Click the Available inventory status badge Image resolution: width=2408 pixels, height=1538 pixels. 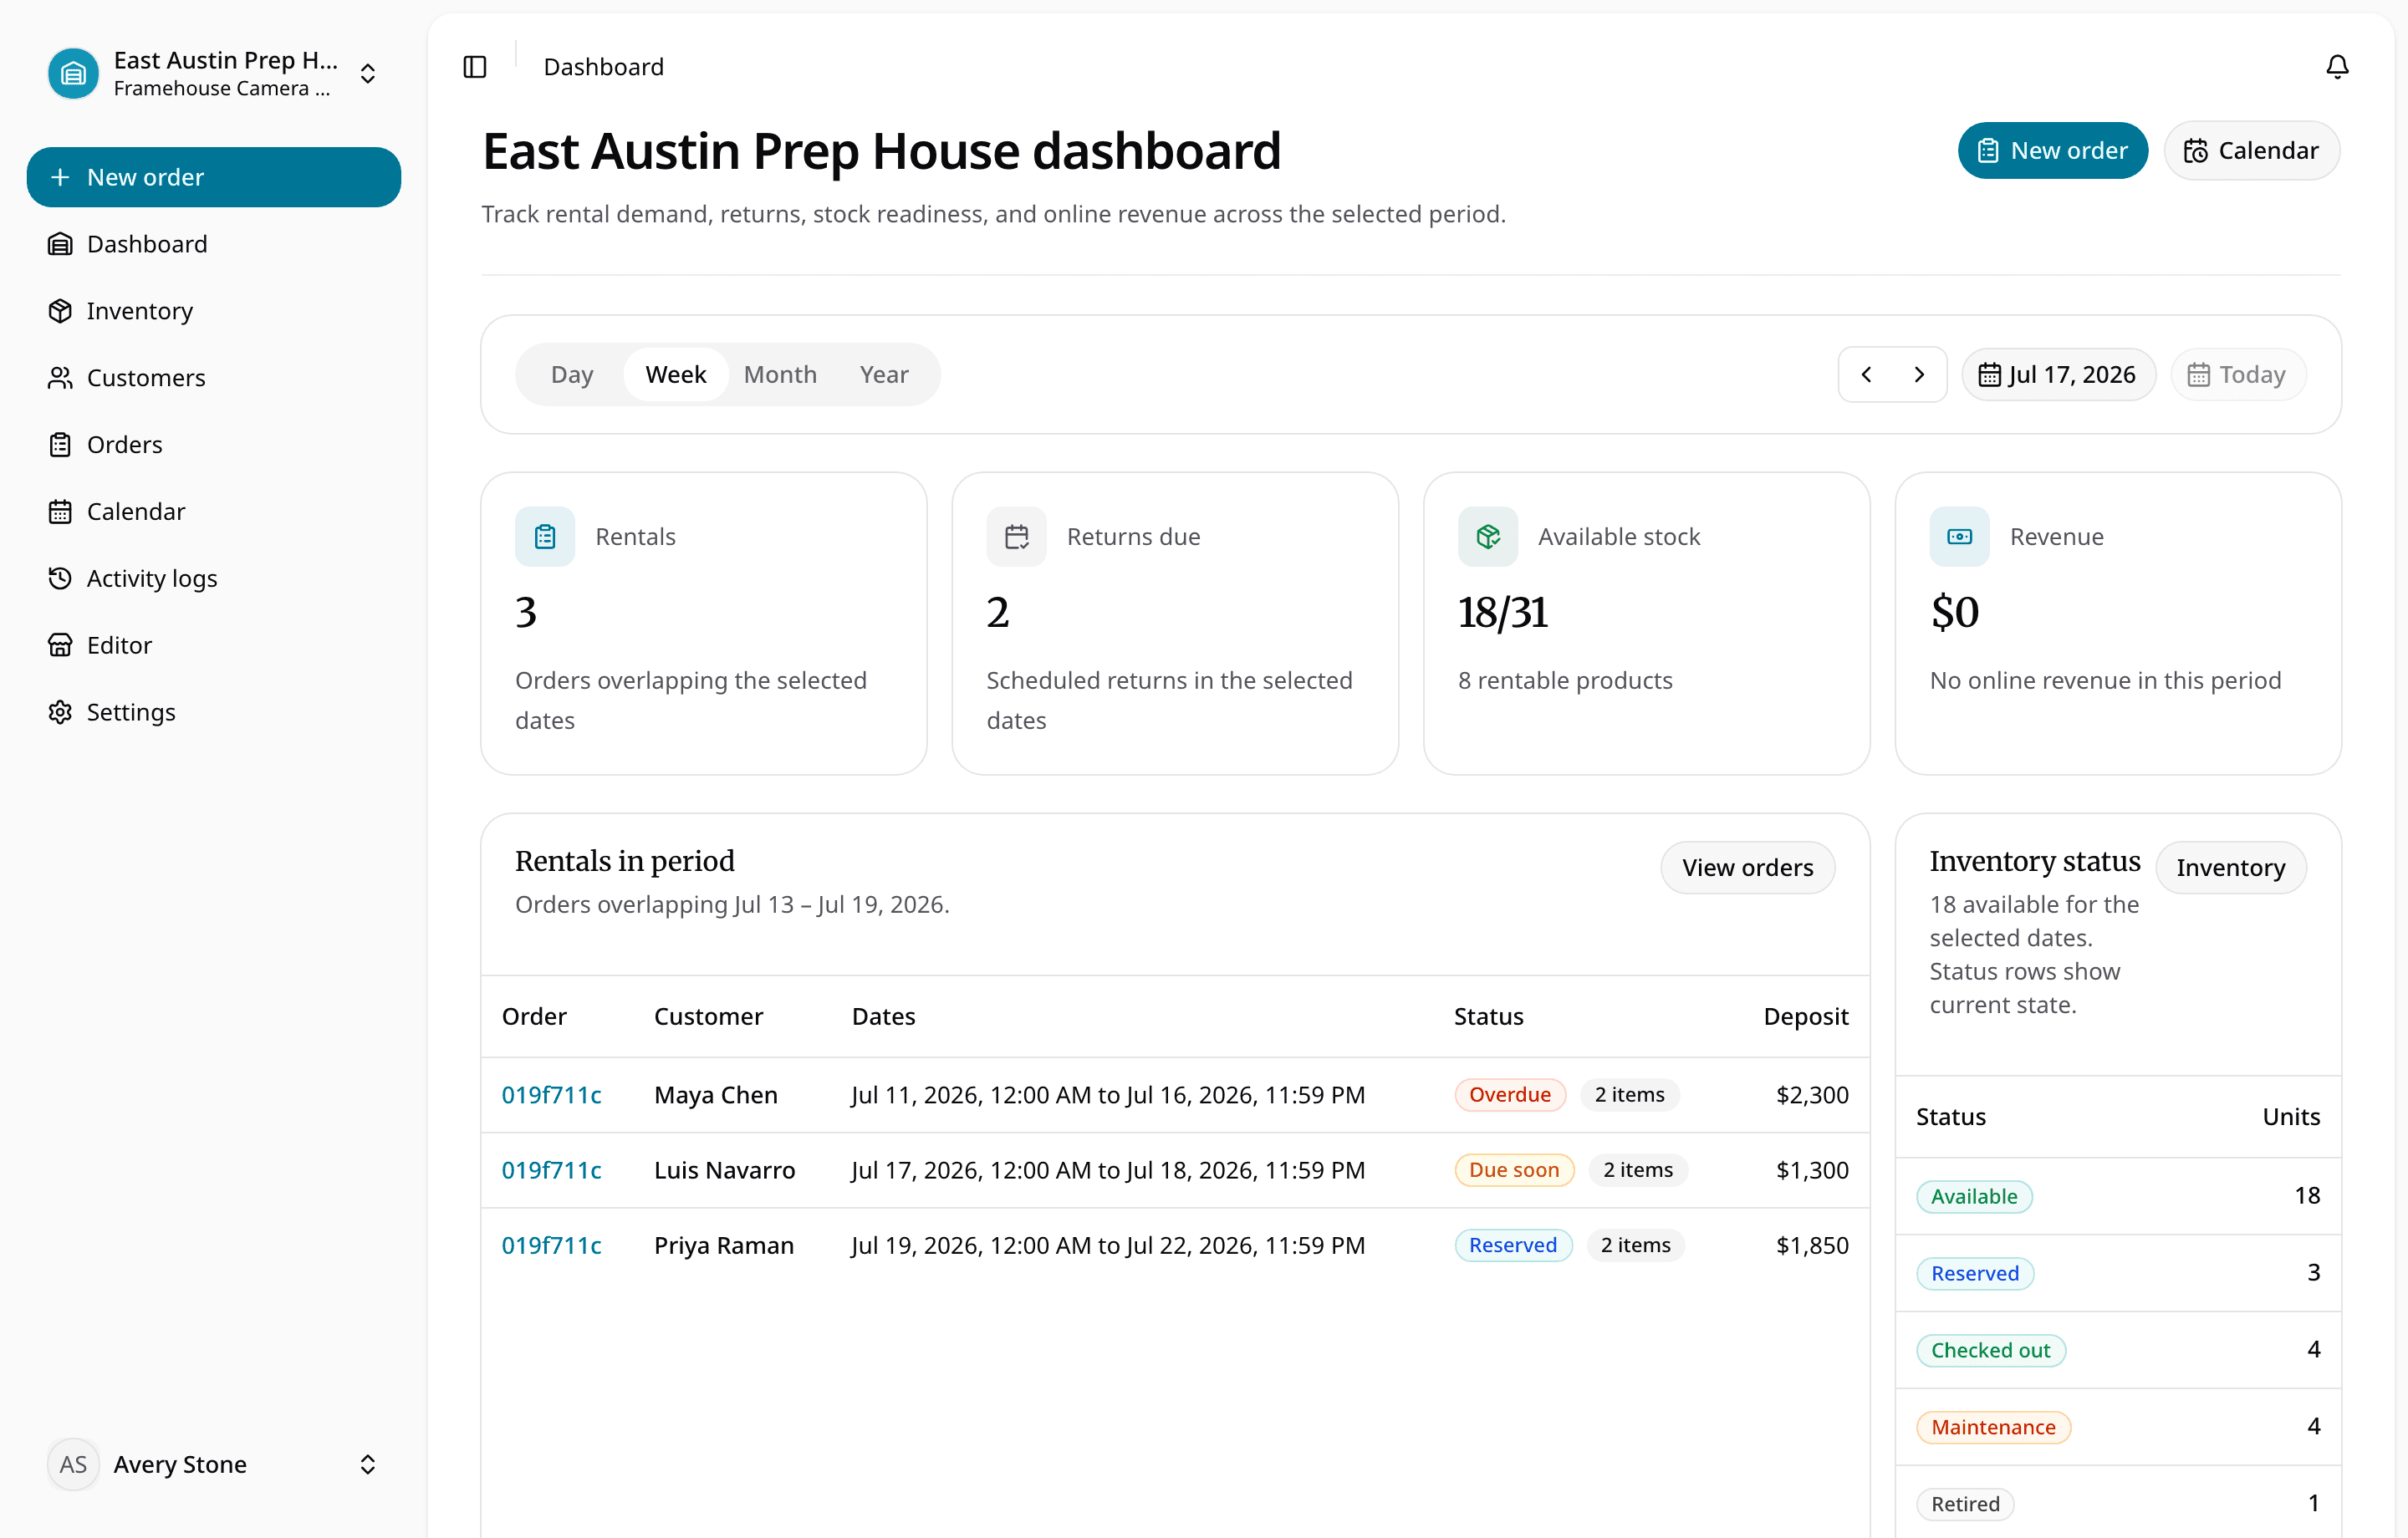tap(1974, 1197)
